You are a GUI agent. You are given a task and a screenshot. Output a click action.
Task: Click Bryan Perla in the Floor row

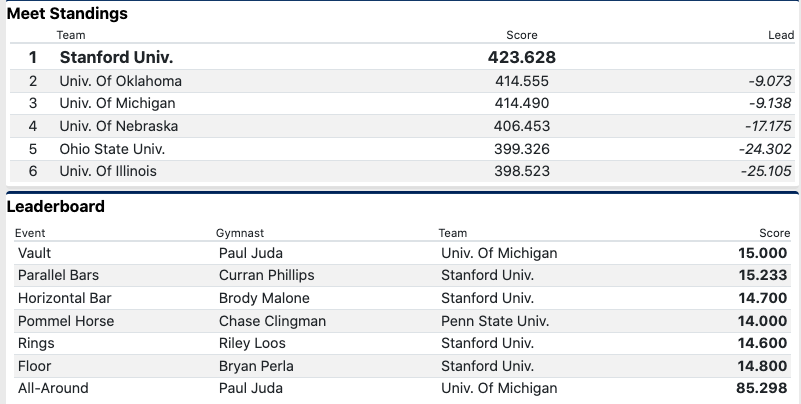click(x=256, y=366)
